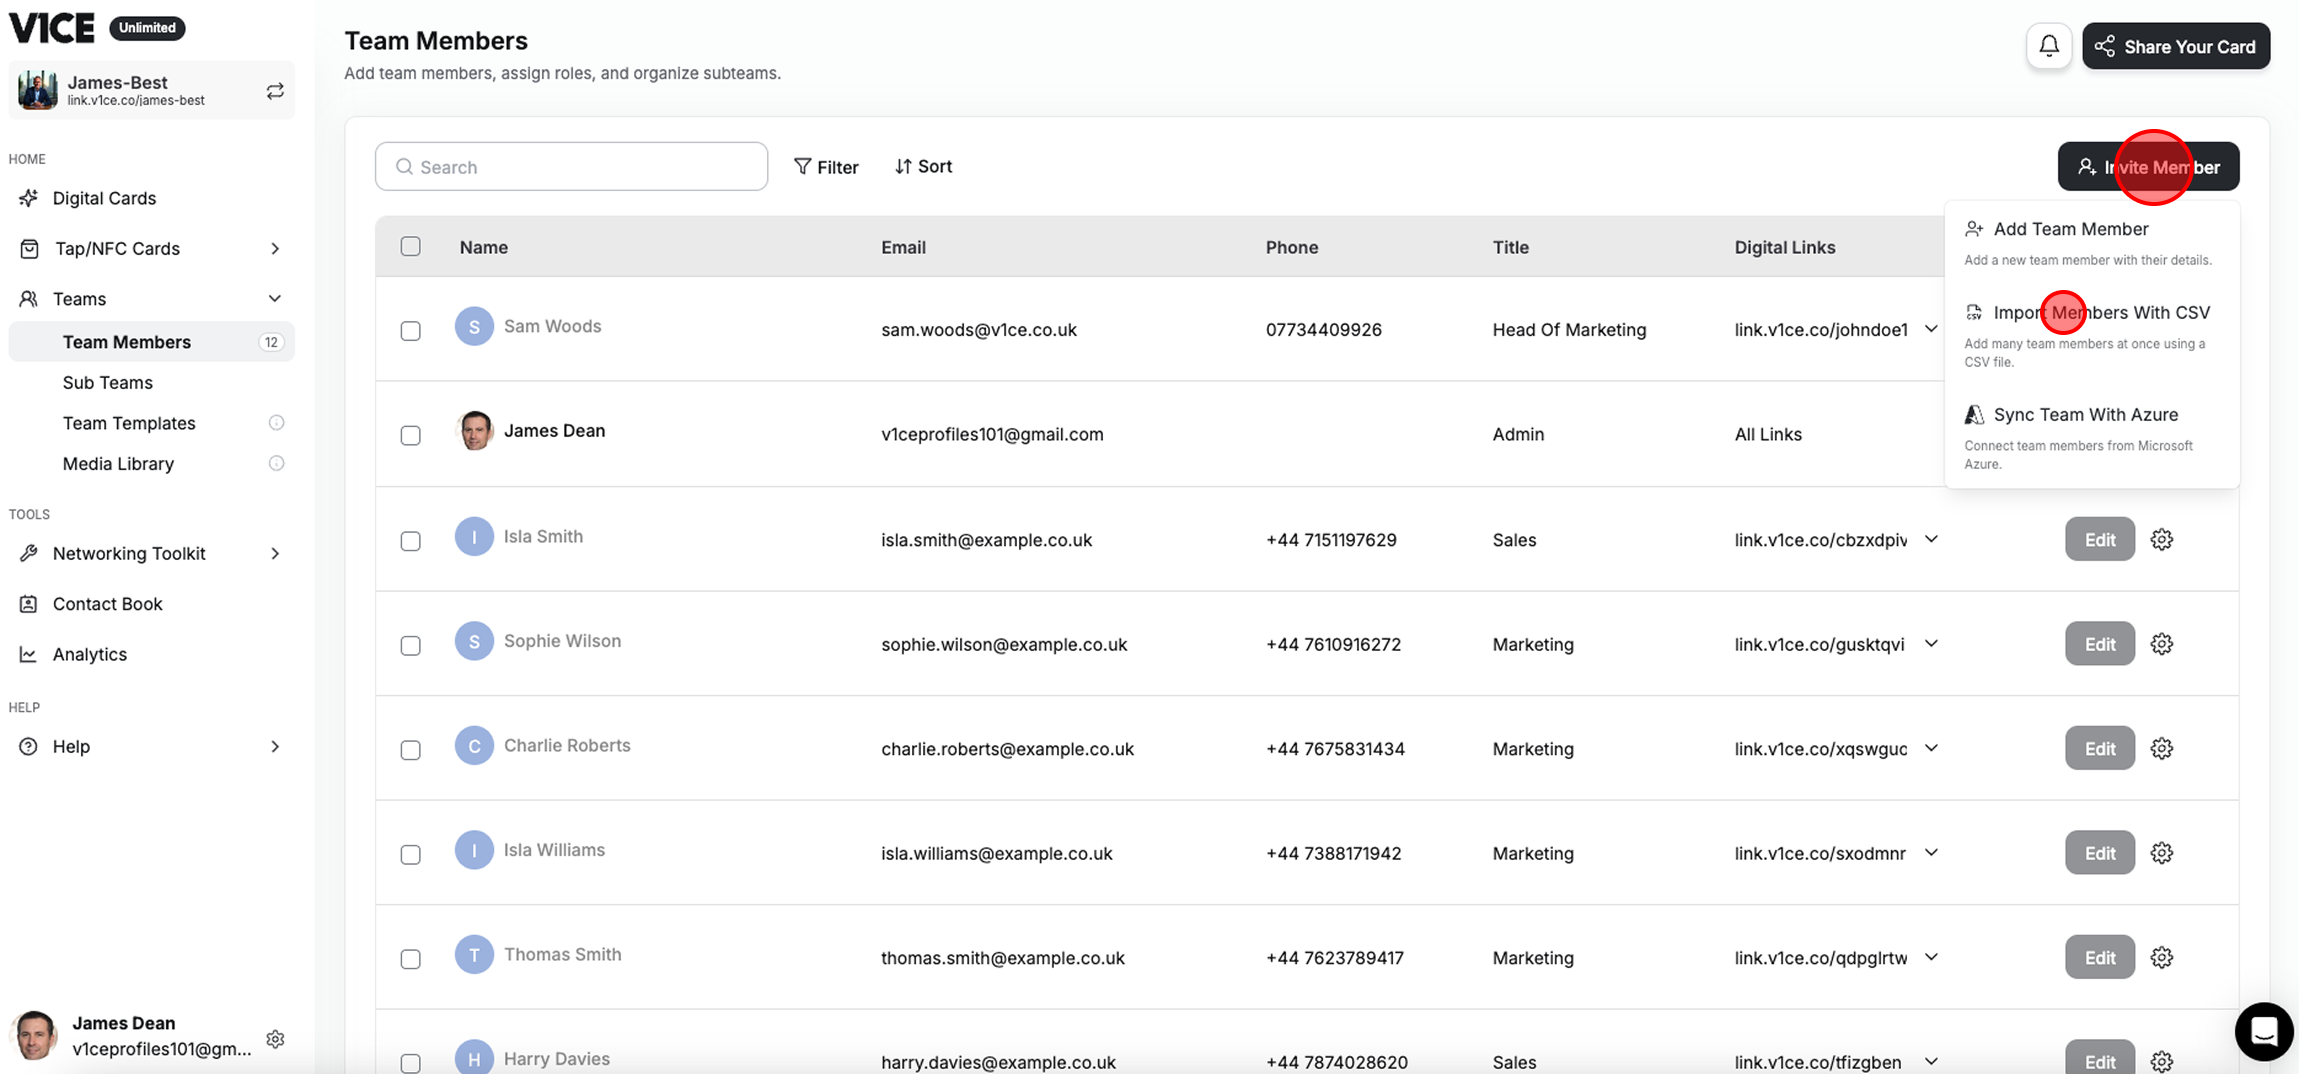Expand the Tap/NFC Cards submenu
Screen dimensions: 2299x1074
tap(275, 249)
